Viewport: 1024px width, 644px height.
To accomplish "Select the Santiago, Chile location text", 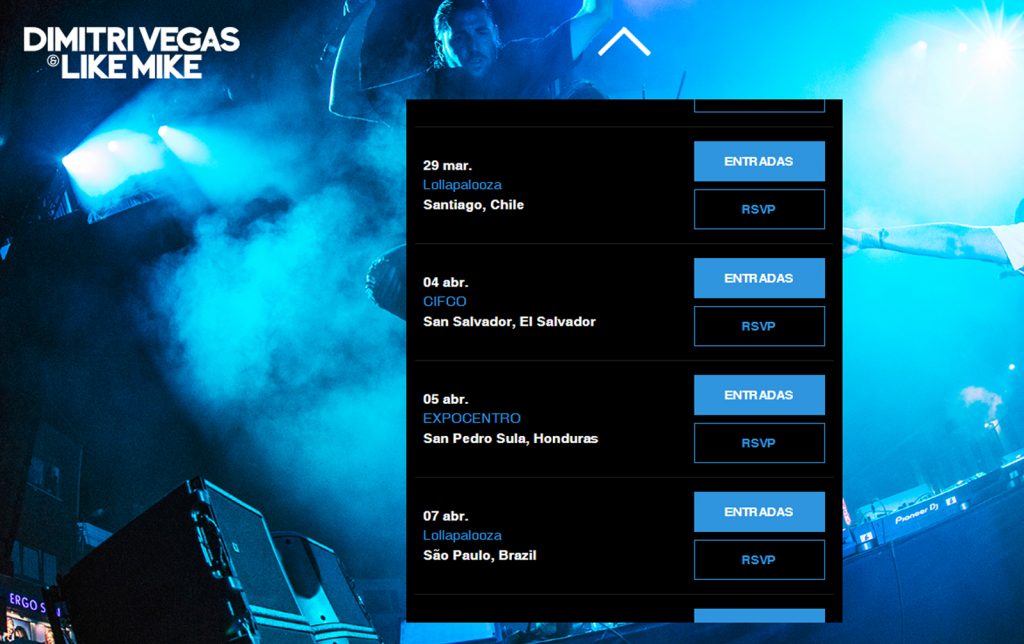I will tap(473, 204).
